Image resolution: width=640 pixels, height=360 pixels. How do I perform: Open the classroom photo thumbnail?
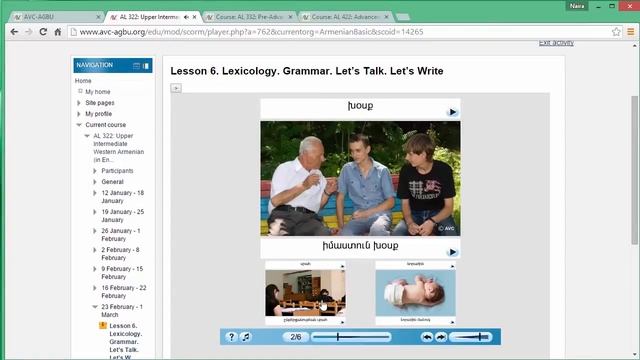tap(305, 293)
